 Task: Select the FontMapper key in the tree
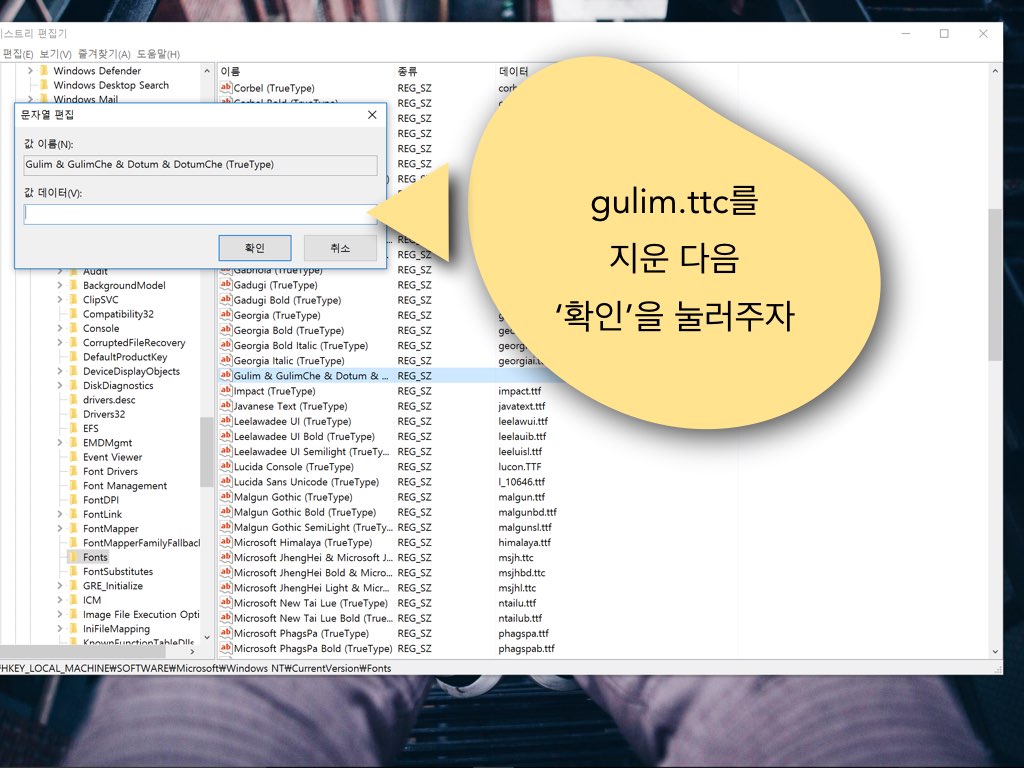110,528
